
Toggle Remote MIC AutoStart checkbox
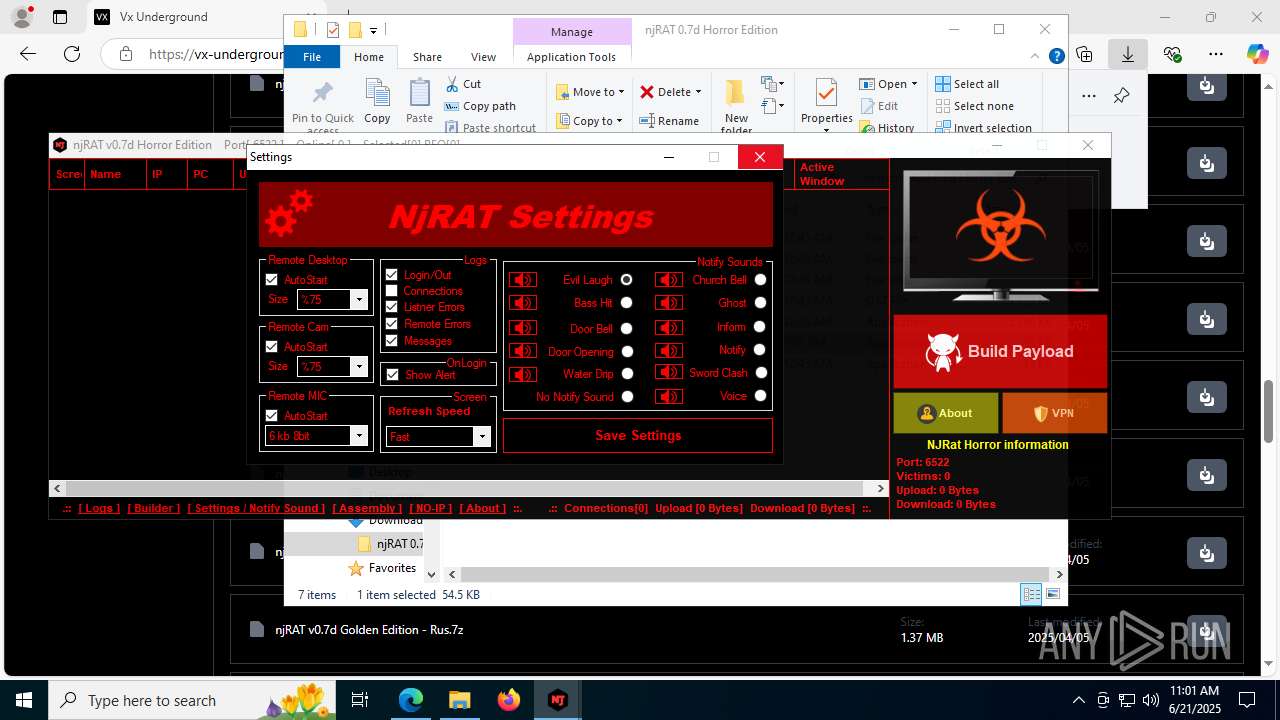tap(271, 416)
